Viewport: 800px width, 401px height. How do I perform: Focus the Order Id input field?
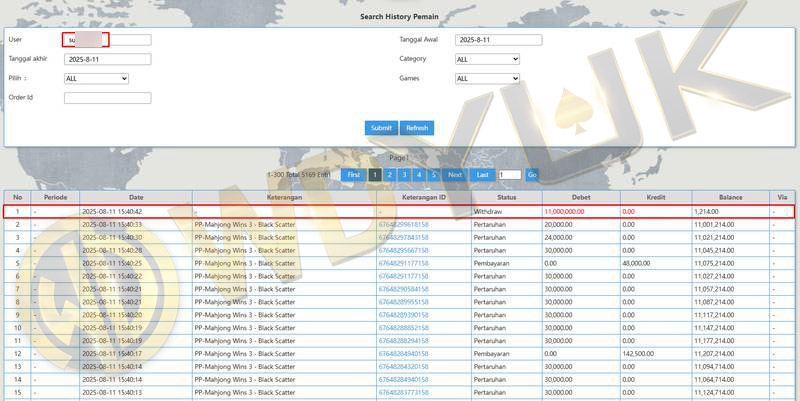click(108, 98)
